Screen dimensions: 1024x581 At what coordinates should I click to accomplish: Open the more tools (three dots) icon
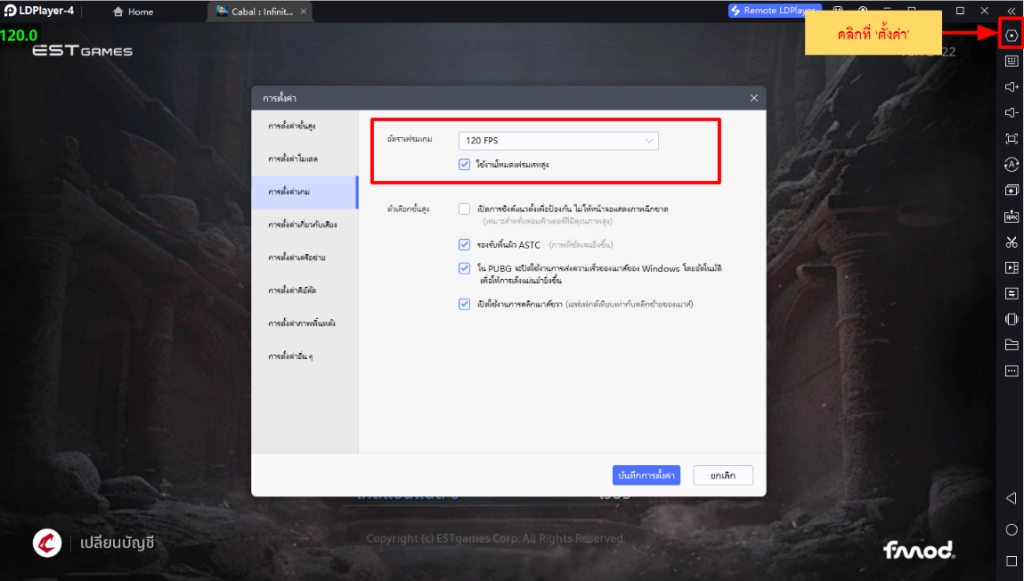click(x=1011, y=371)
